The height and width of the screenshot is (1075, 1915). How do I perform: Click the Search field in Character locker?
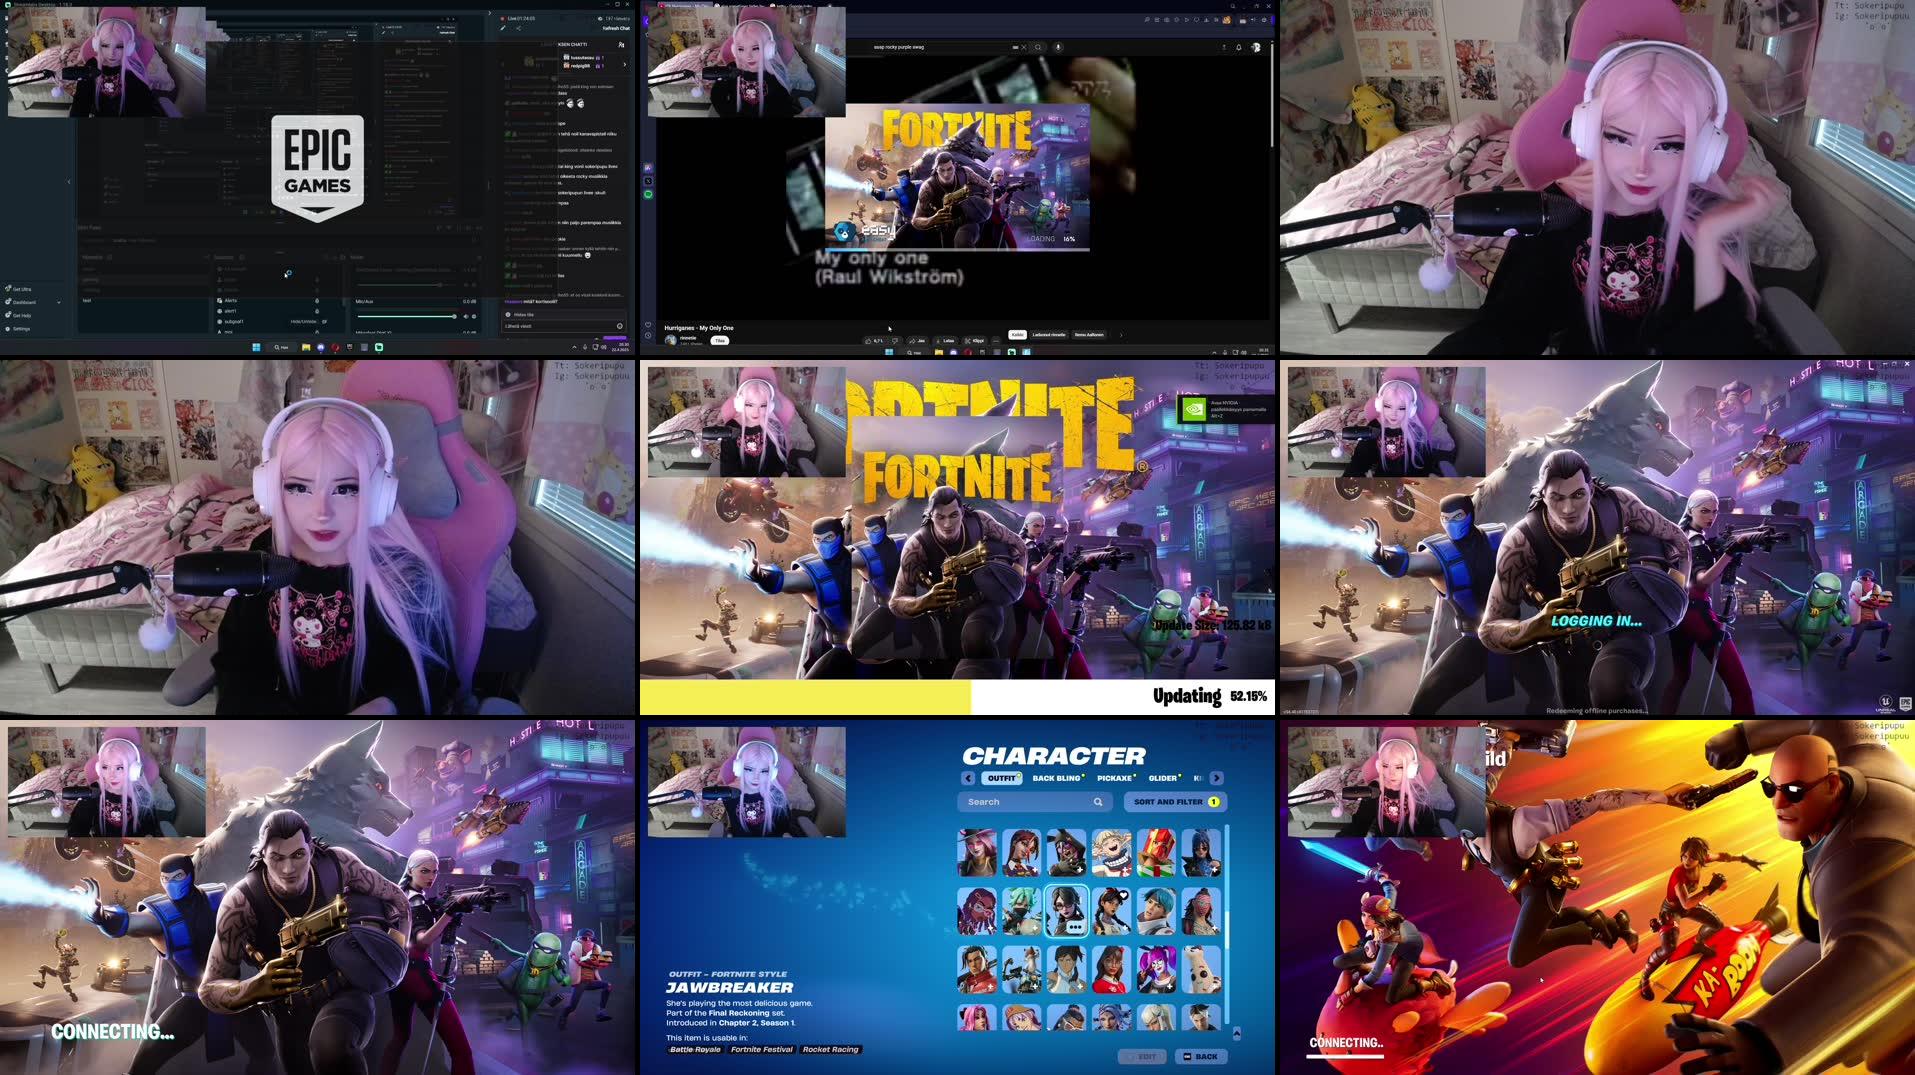[1035, 802]
